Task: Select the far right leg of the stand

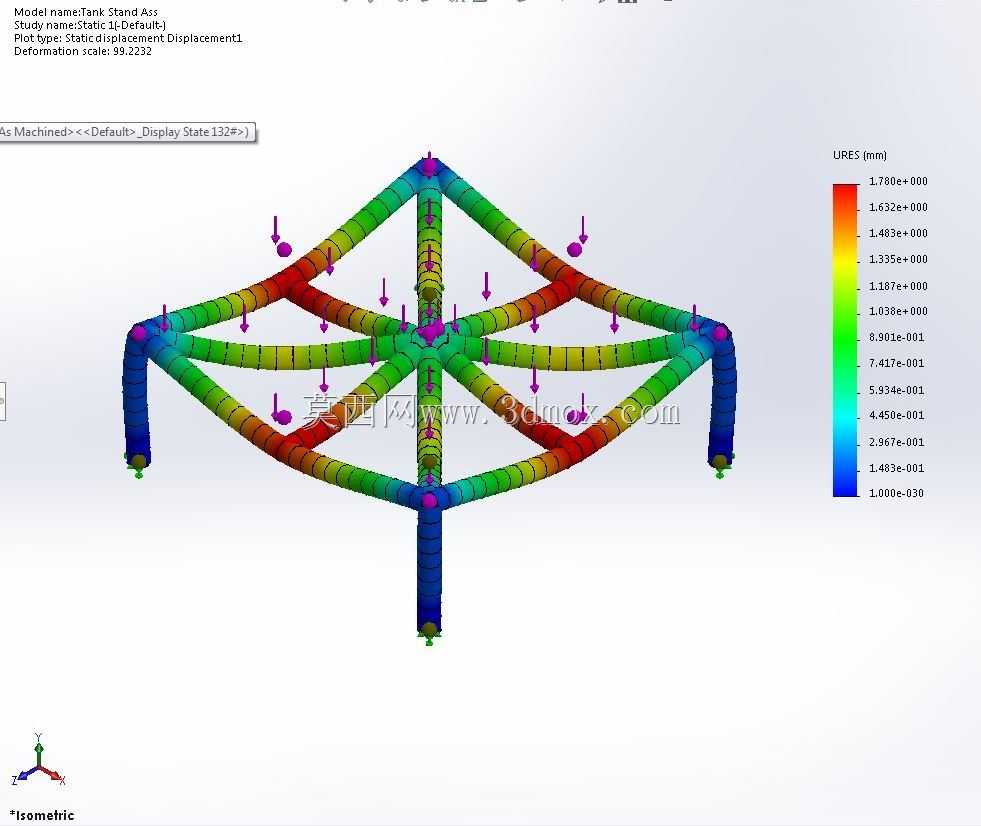Action: [x=723, y=400]
